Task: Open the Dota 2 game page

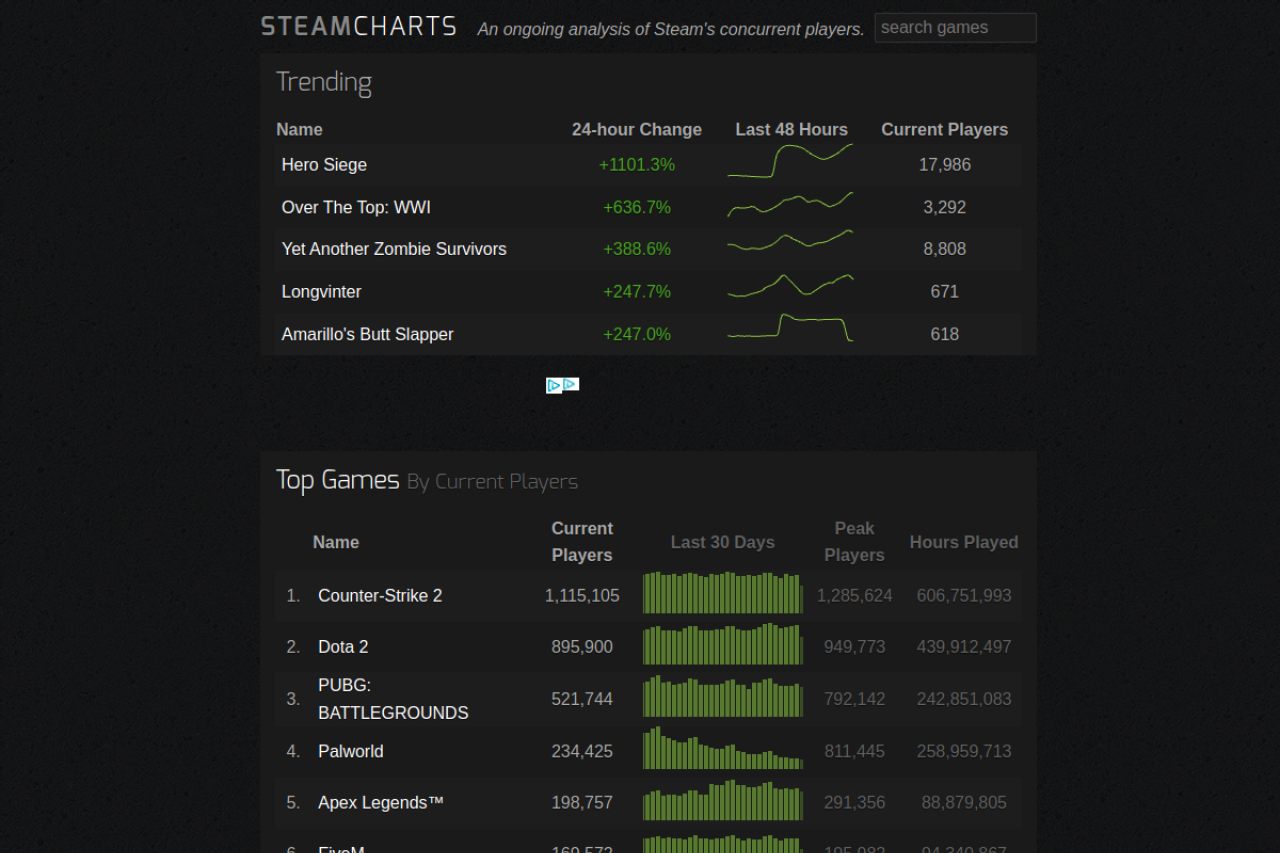Action: coord(343,647)
